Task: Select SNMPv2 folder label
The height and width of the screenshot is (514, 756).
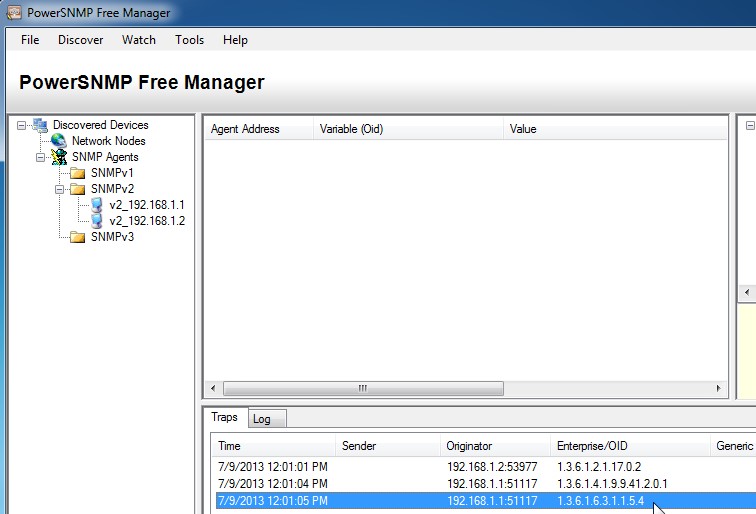Action: 112,189
